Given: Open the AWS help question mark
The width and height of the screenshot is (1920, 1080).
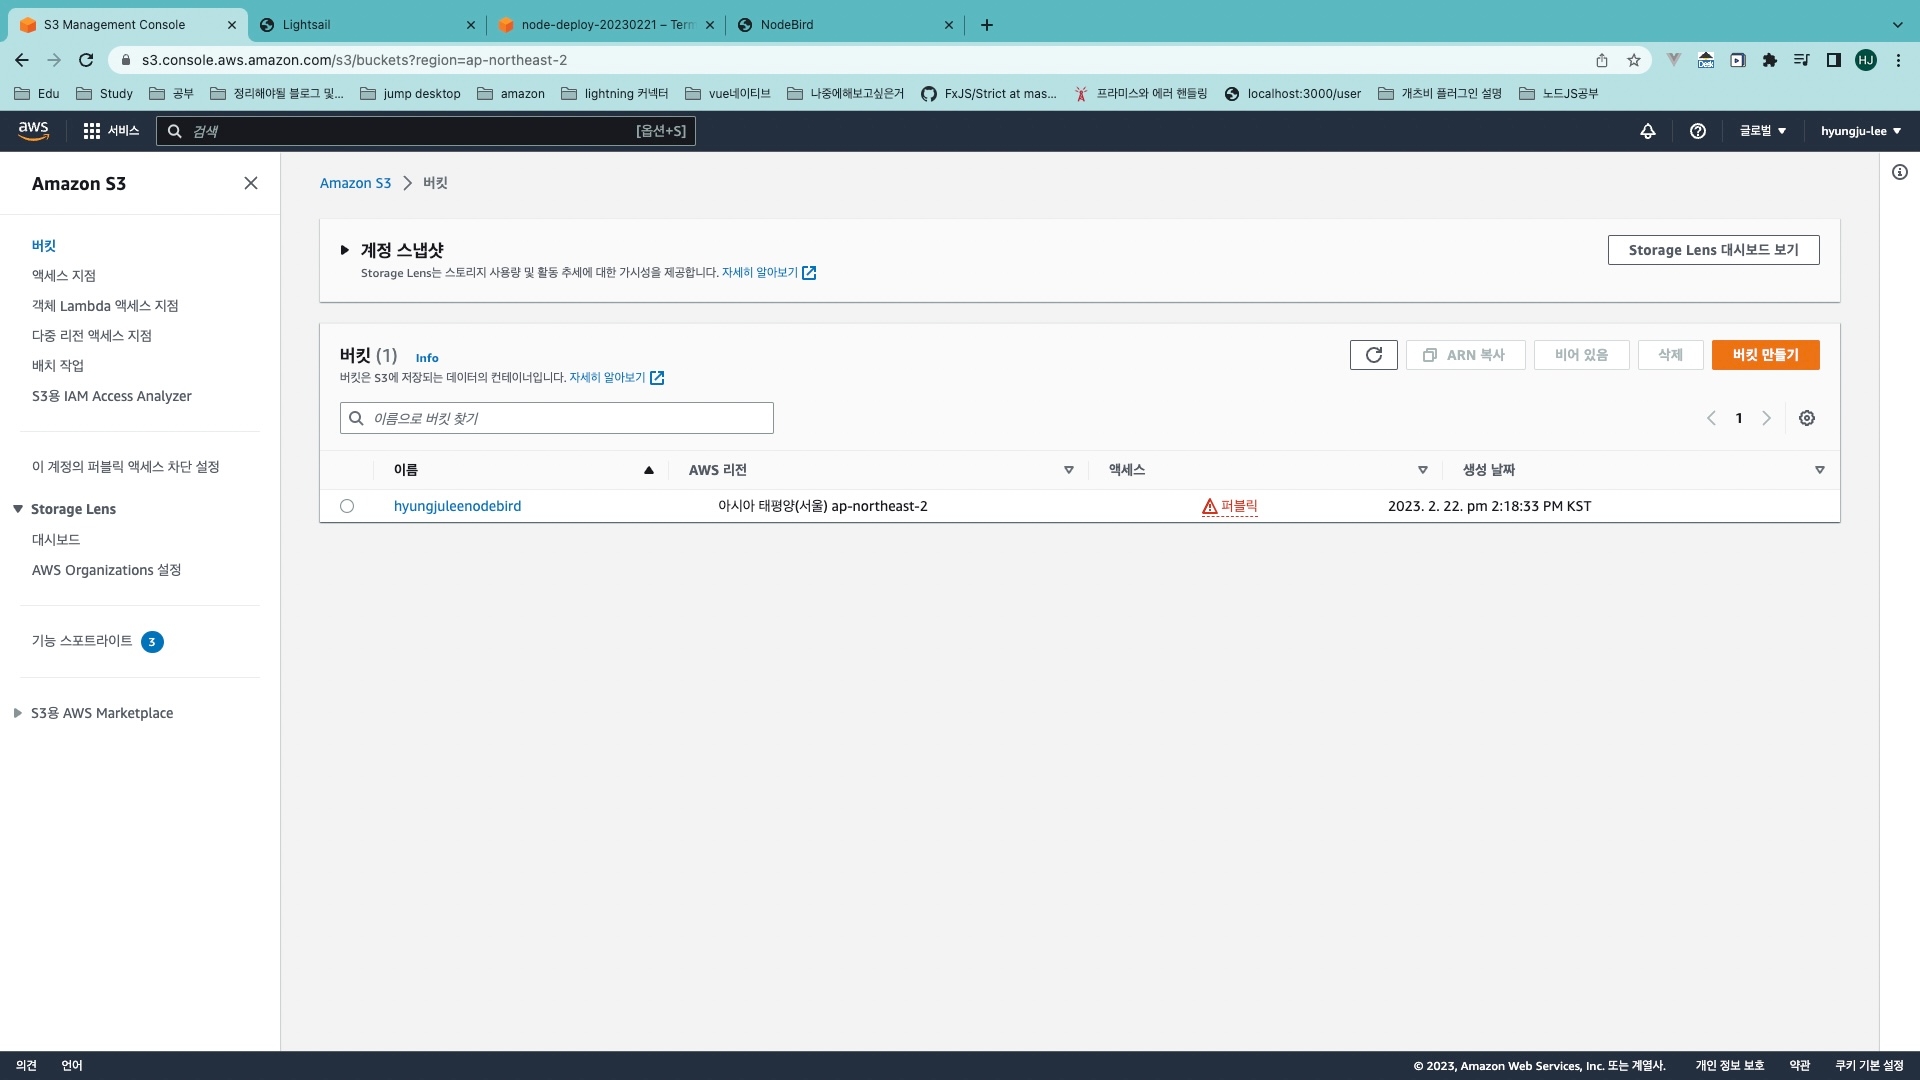Looking at the screenshot, I should tap(1698, 131).
